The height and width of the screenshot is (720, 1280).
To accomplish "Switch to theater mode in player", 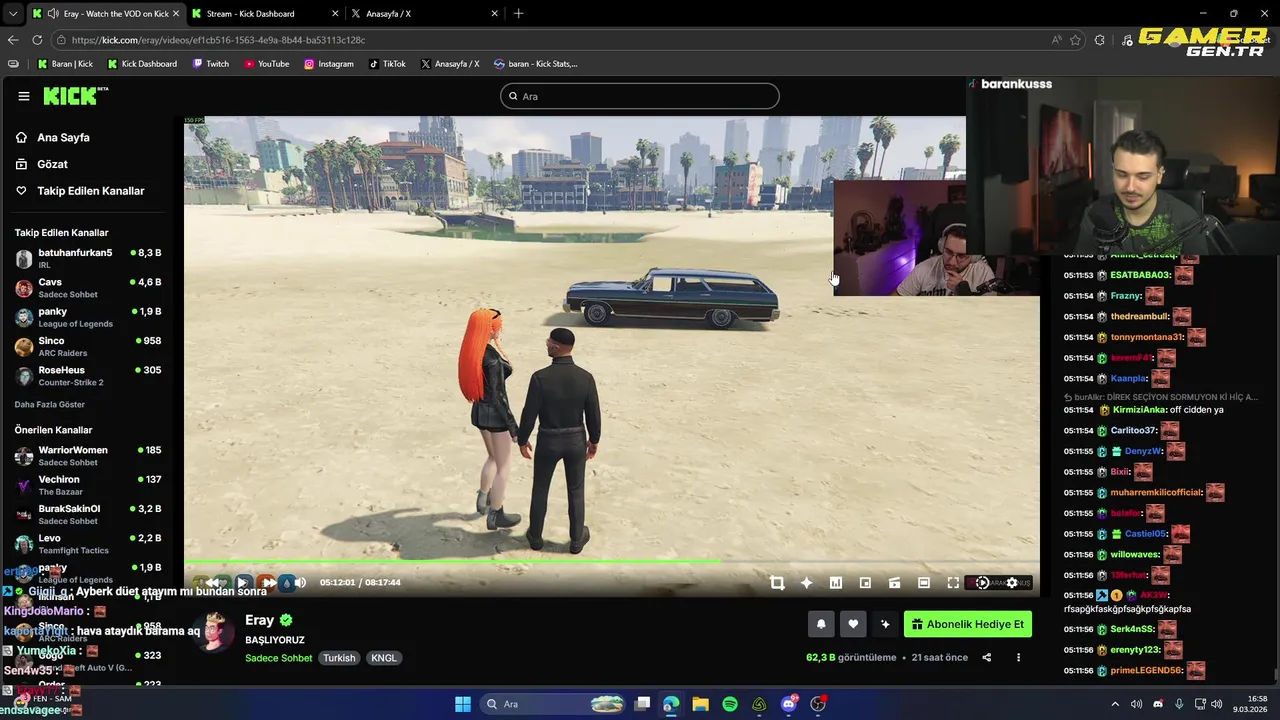I will pos(924,583).
